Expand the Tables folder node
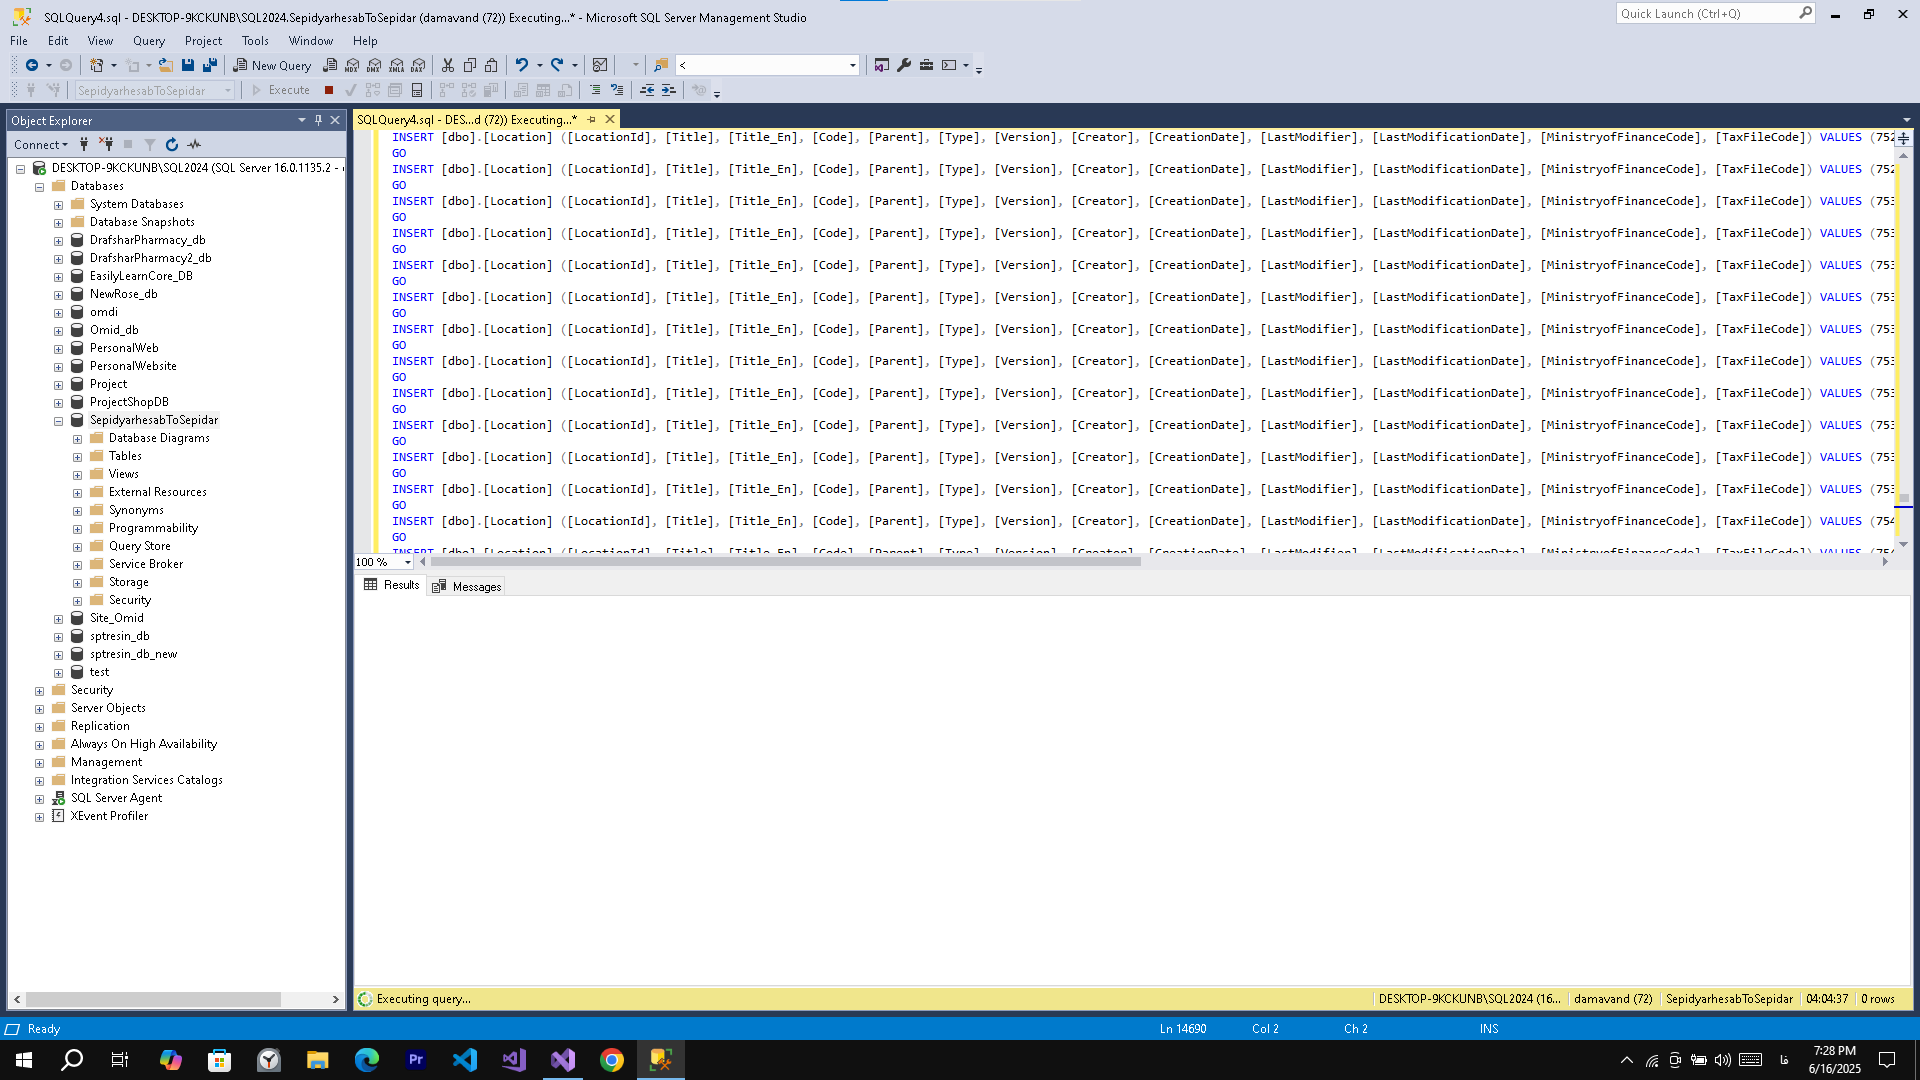This screenshot has height=1080, width=1920. [x=78, y=456]
